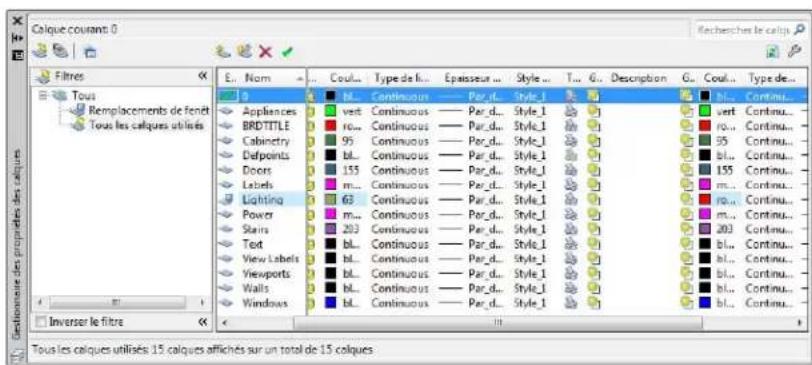Click Lighting's red viewport color swatch
Screen dimensions: 812x365
705,199
